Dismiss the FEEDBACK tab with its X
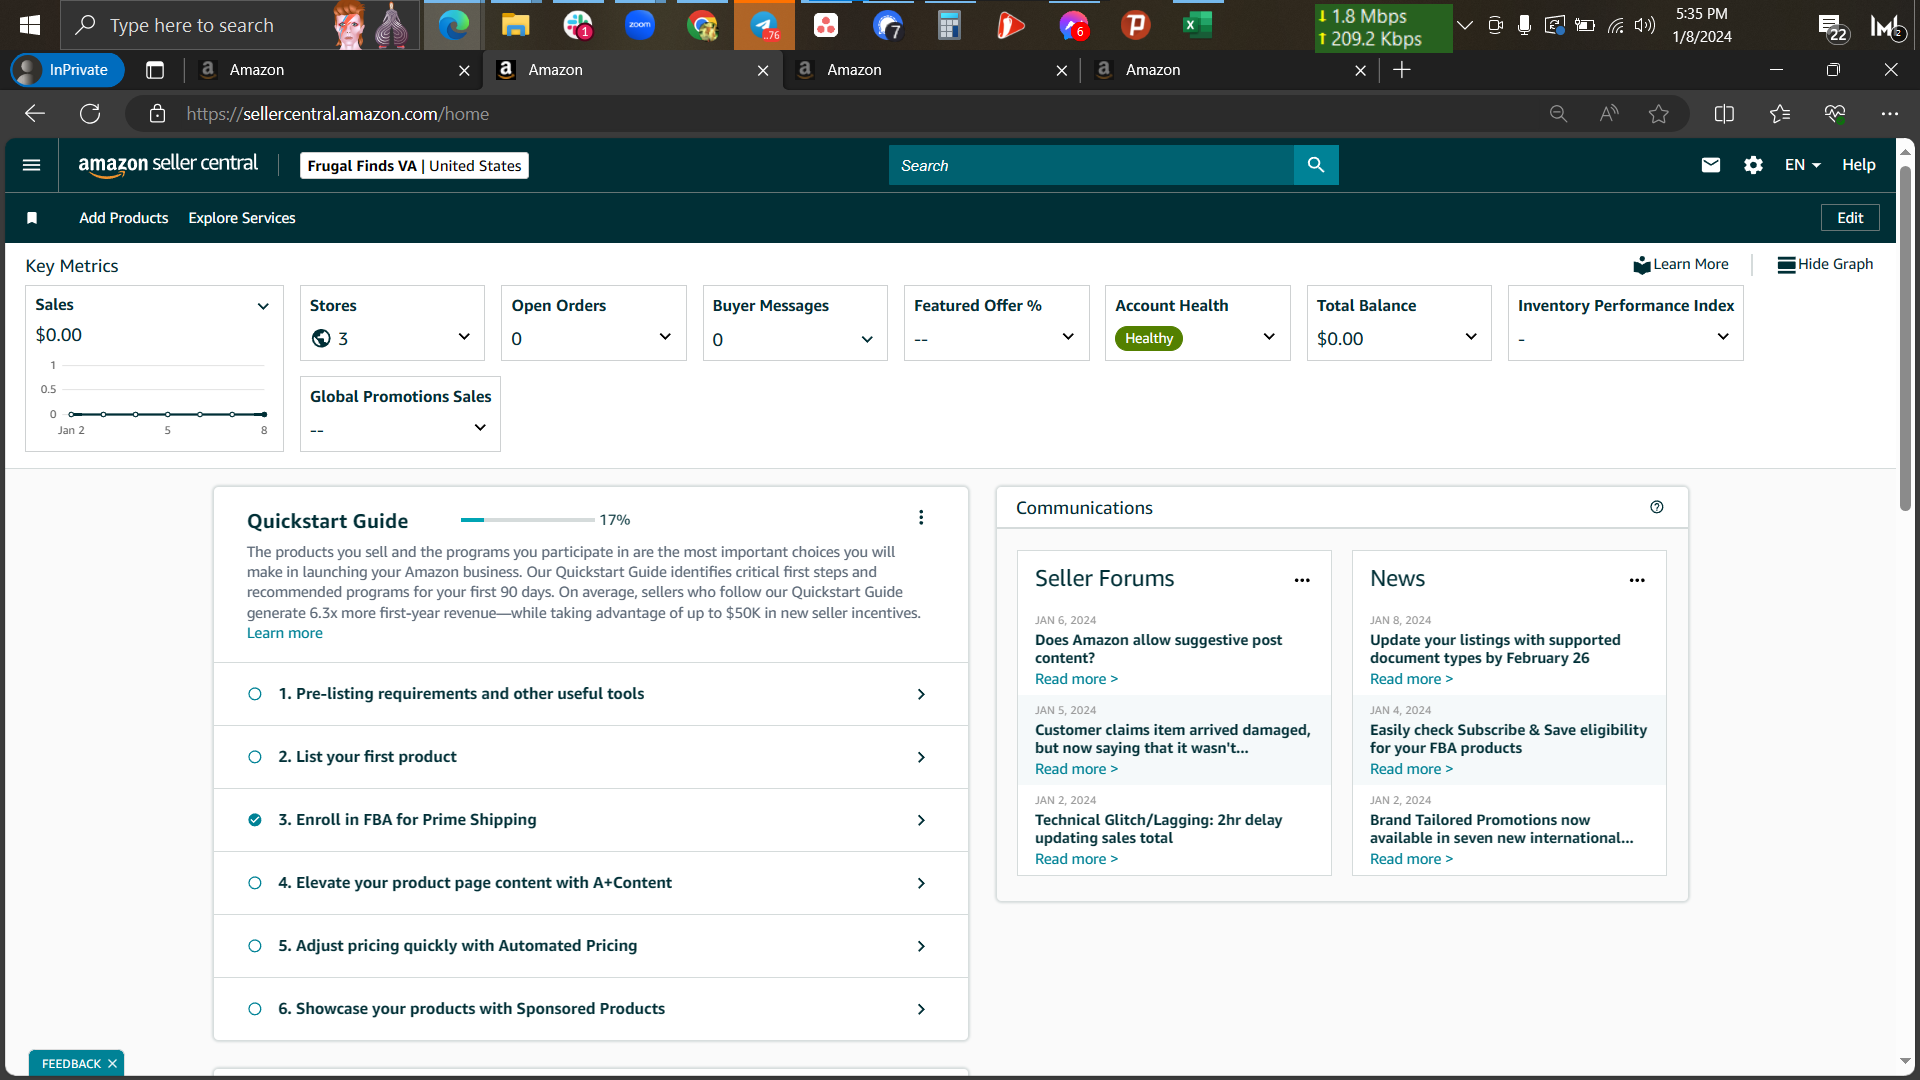This screenshot has width=1920, height=1080. (112, 1064)
